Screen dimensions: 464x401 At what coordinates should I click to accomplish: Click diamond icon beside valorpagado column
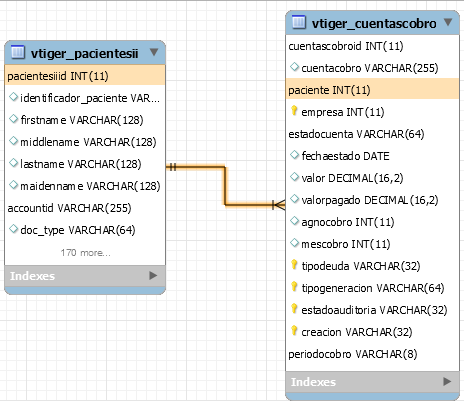coord(294,199)
